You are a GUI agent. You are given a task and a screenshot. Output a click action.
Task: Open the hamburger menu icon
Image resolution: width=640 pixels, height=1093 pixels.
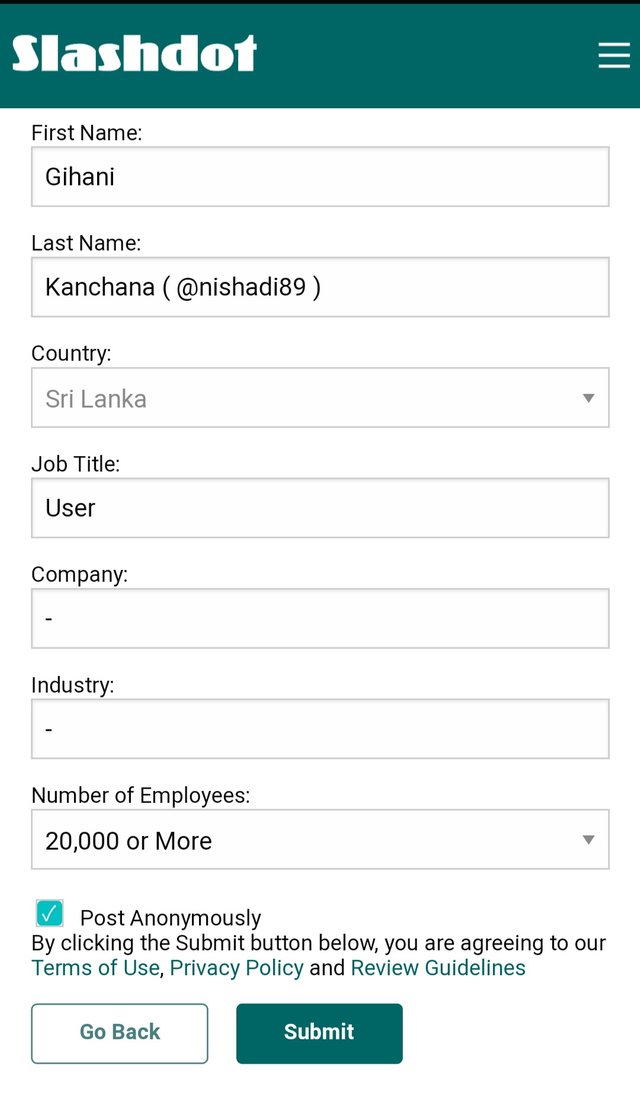[614, 54]
